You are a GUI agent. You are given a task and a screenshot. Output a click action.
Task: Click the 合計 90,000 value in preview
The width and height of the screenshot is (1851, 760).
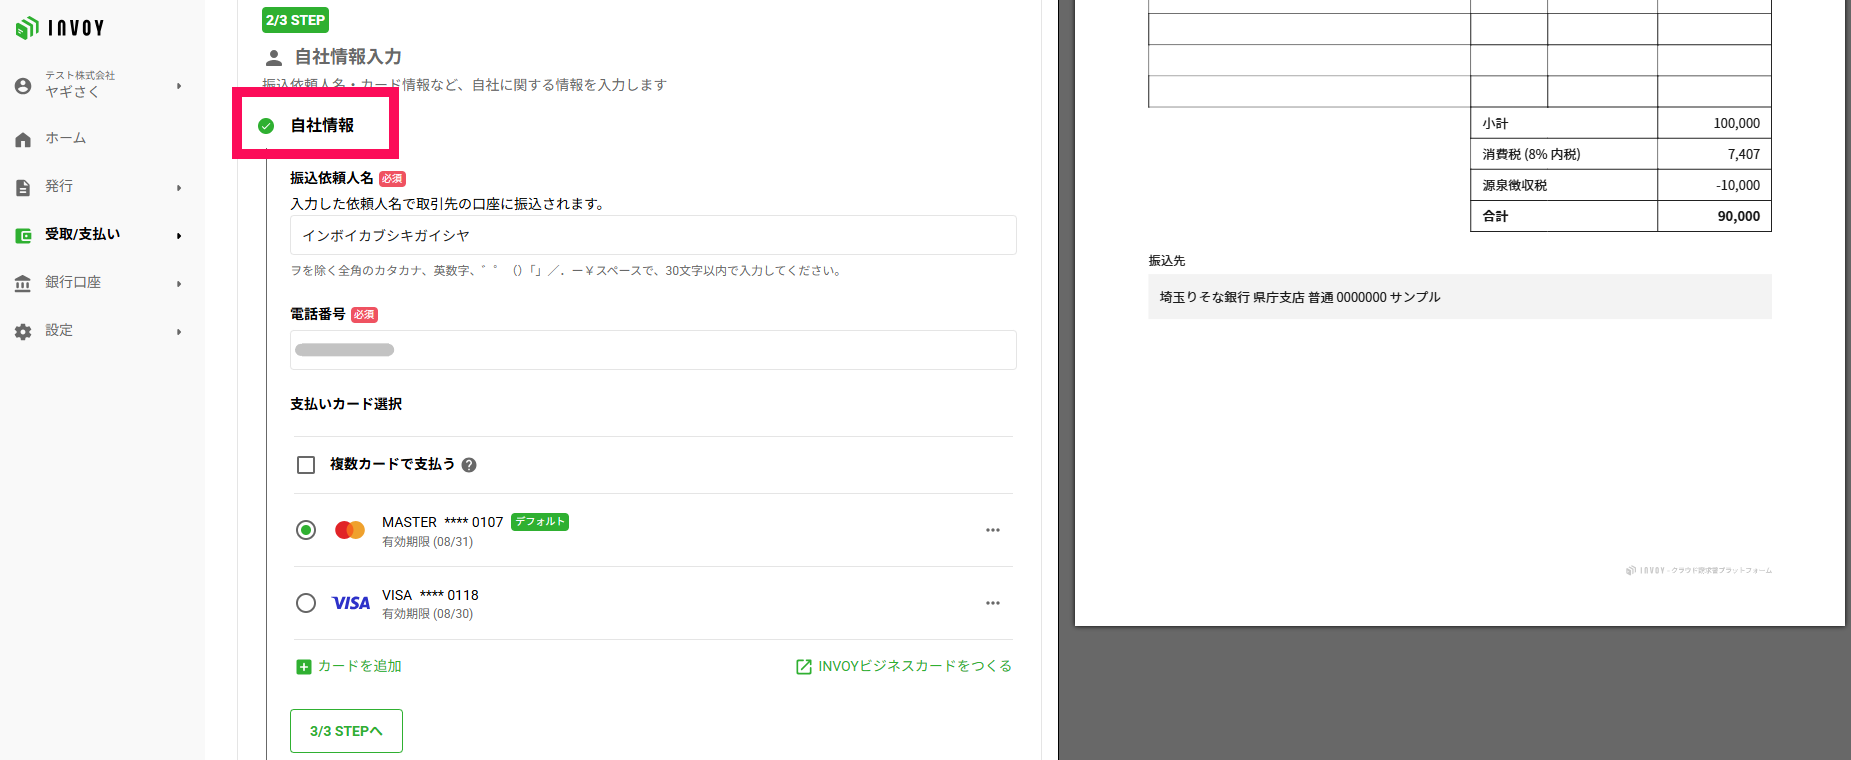pos(1739,216)
